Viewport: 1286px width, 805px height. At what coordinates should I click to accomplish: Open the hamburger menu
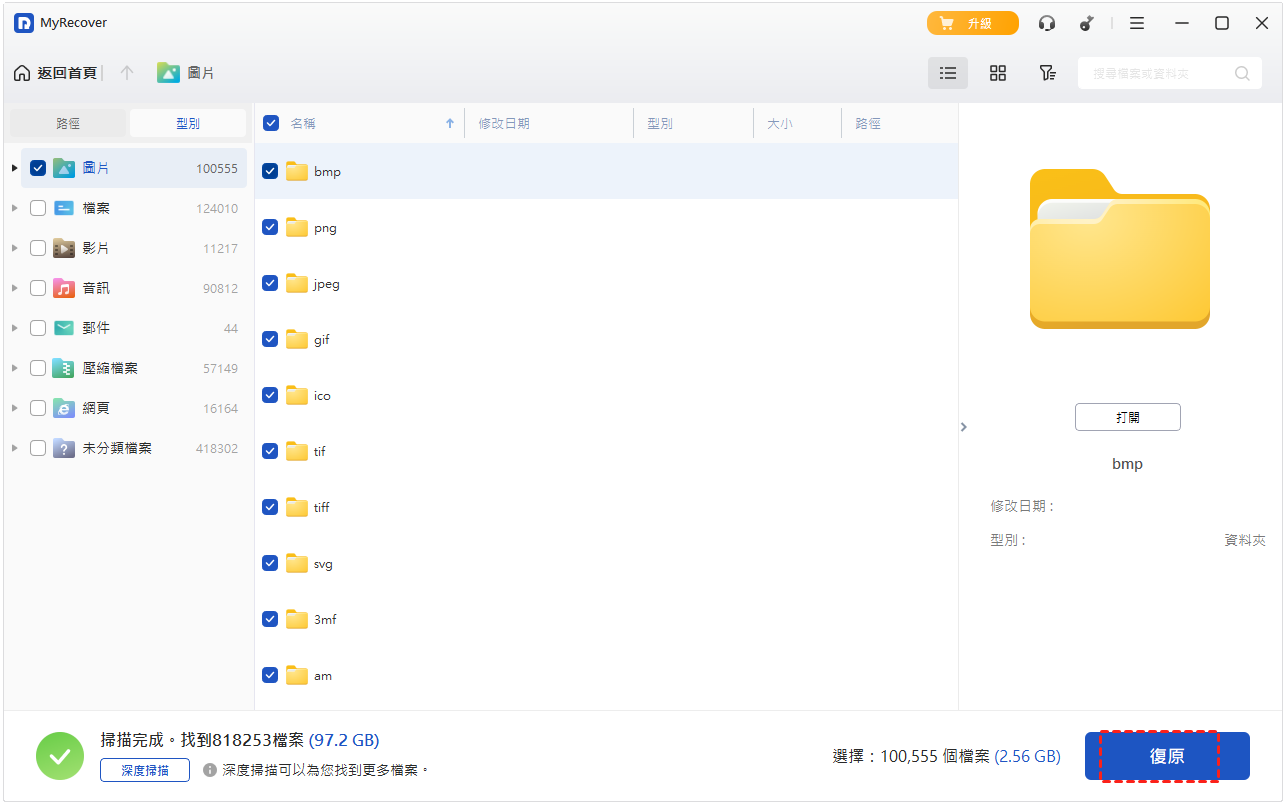click(x=1137, y=23)
